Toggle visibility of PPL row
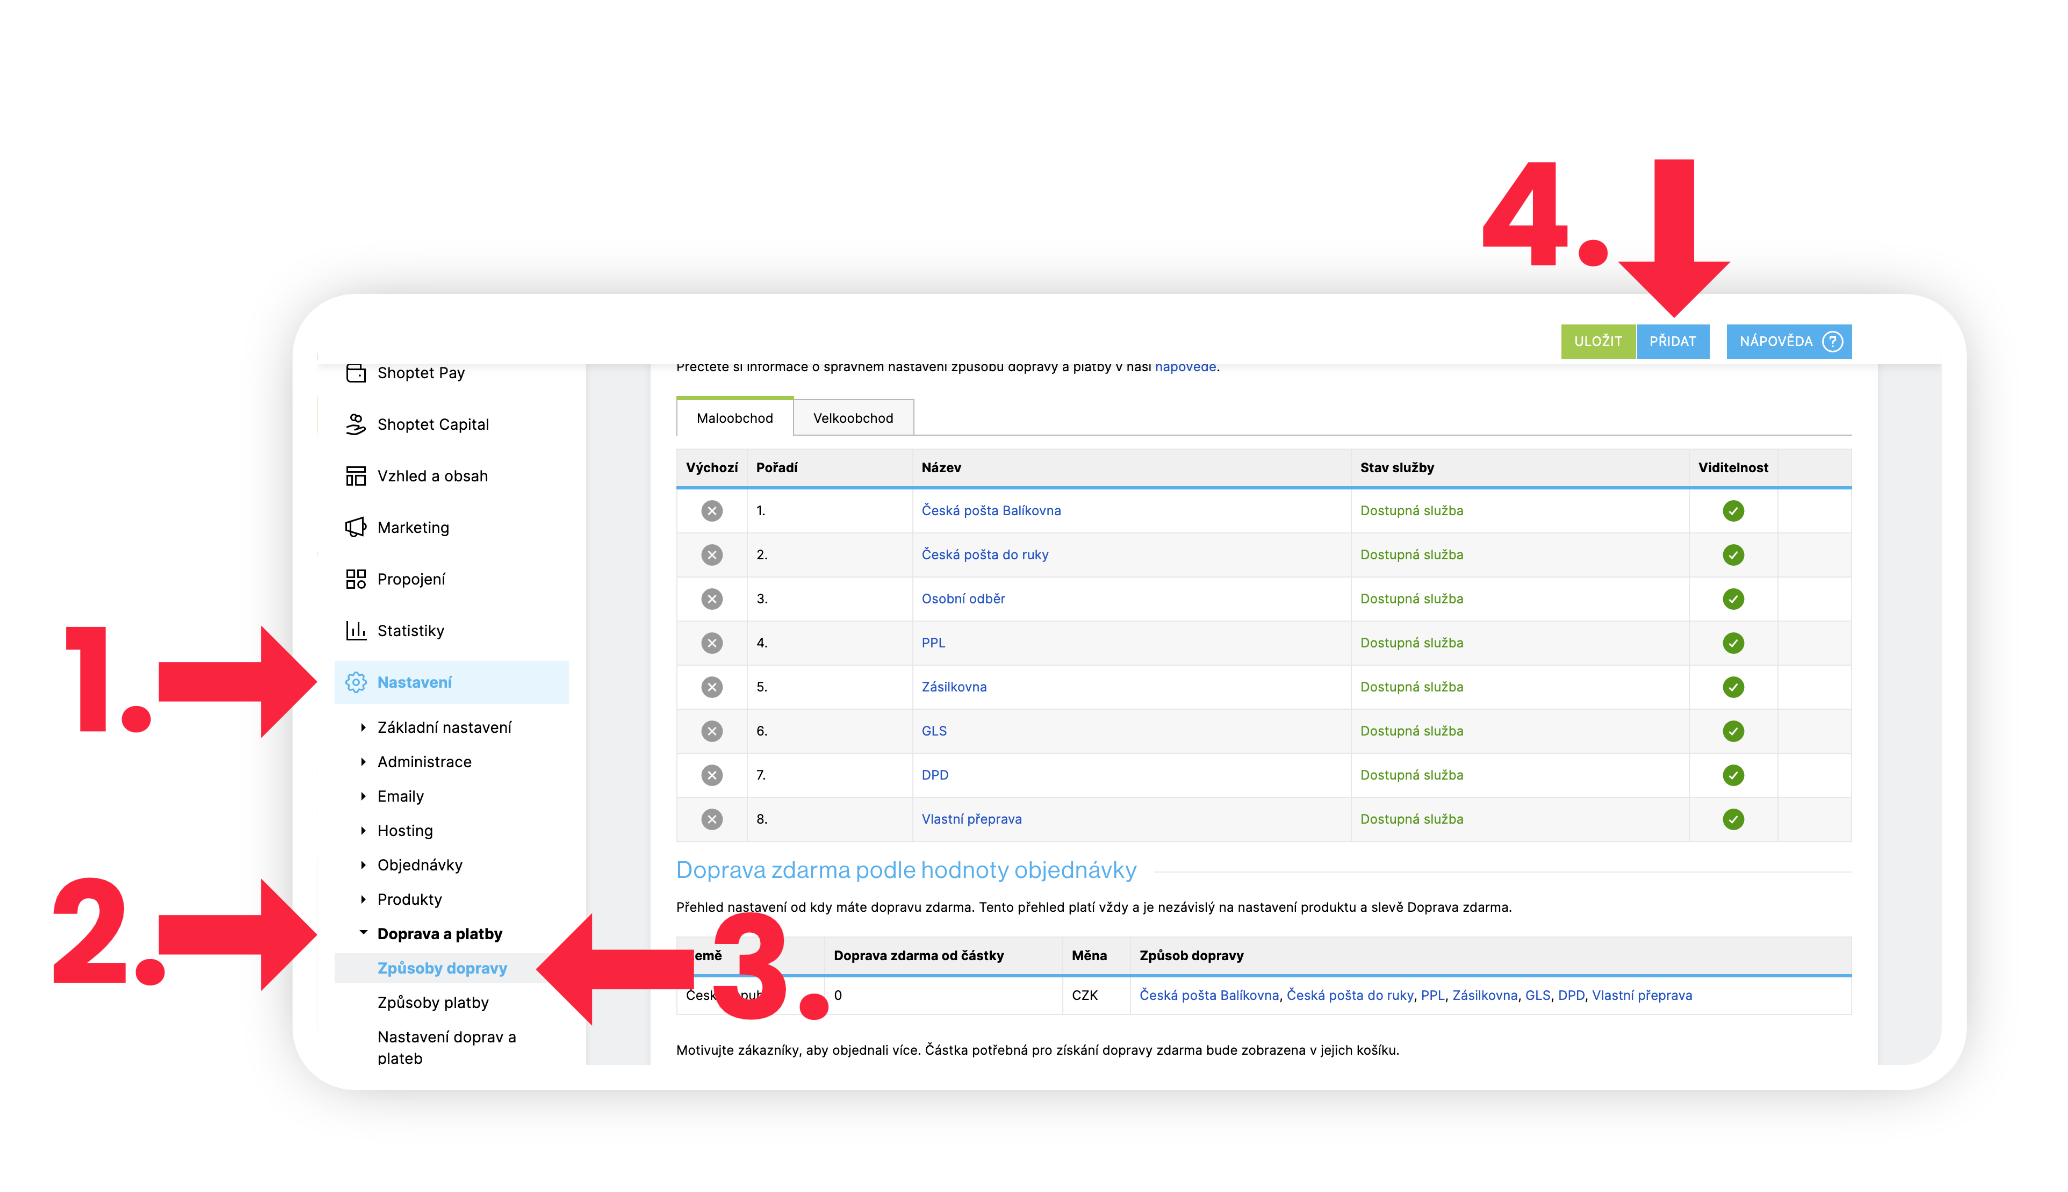 [1733, 643]
